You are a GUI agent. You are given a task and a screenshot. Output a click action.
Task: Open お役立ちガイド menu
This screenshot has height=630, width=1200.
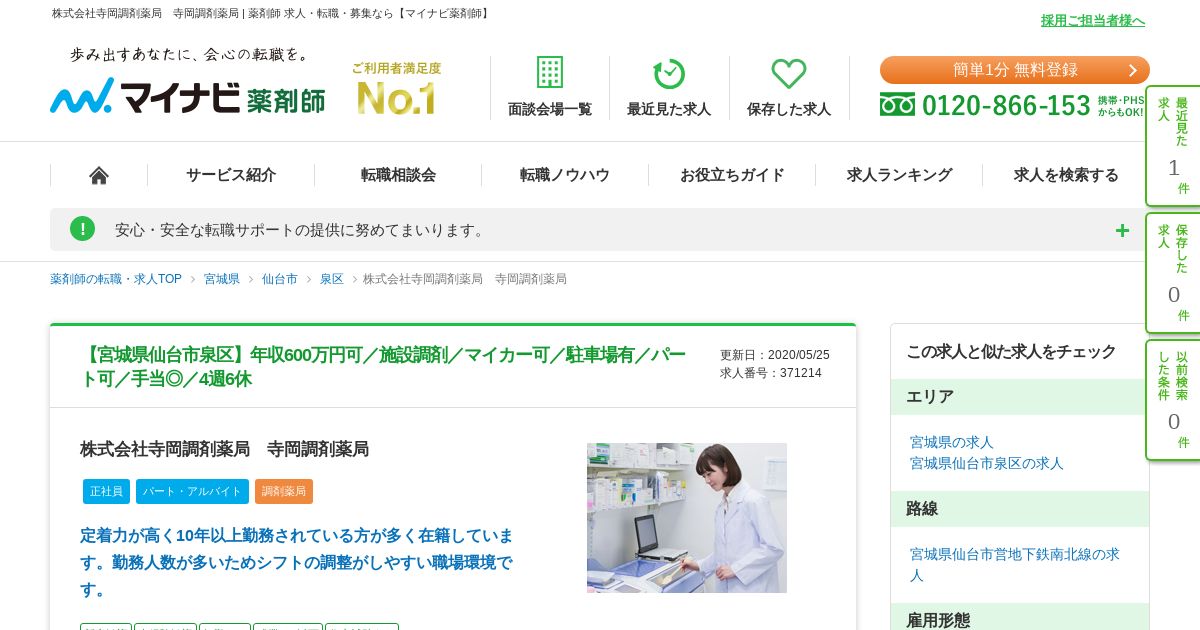click(x=732, y=175)
